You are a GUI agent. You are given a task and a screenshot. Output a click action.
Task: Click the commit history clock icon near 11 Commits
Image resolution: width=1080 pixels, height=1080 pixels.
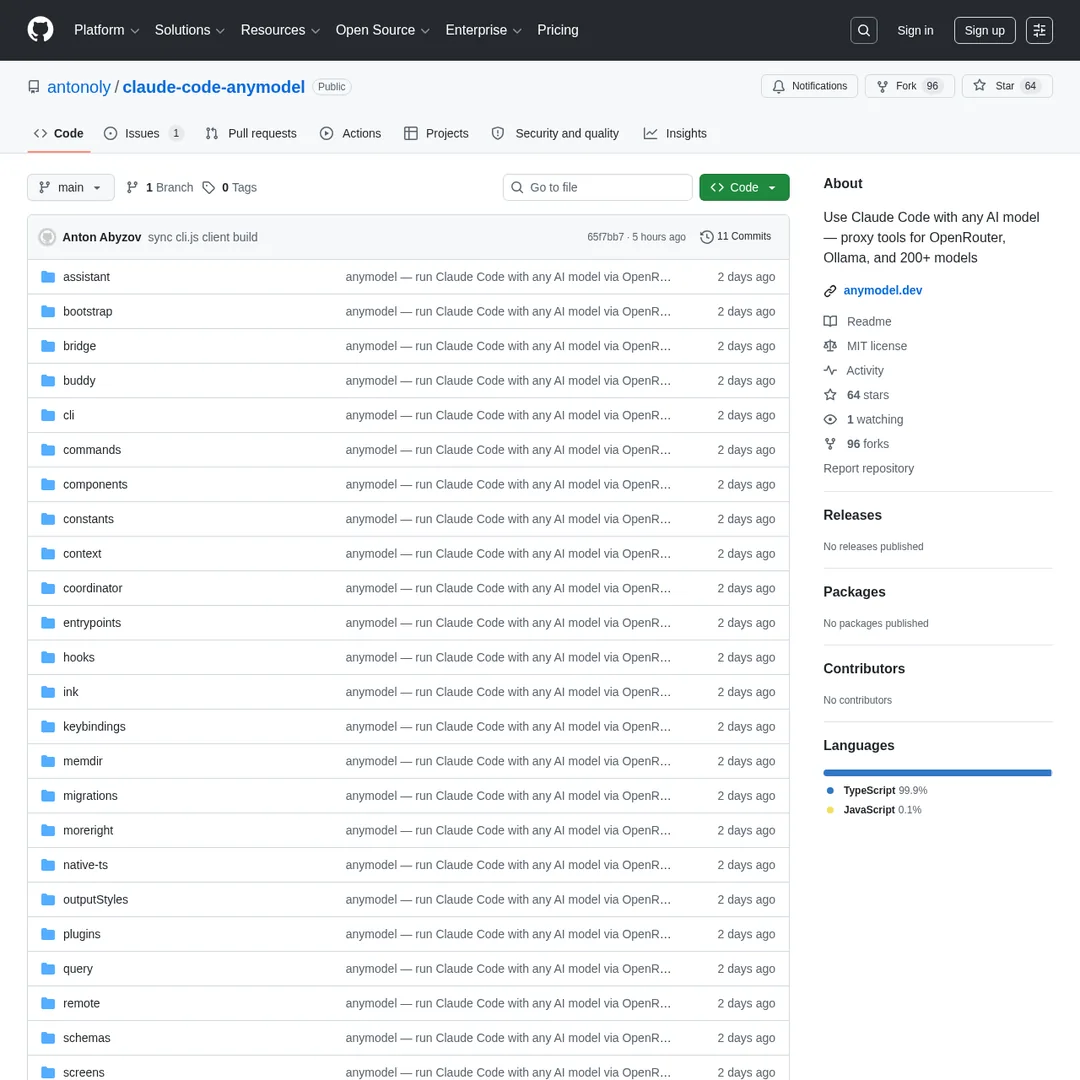coord(707,236)
